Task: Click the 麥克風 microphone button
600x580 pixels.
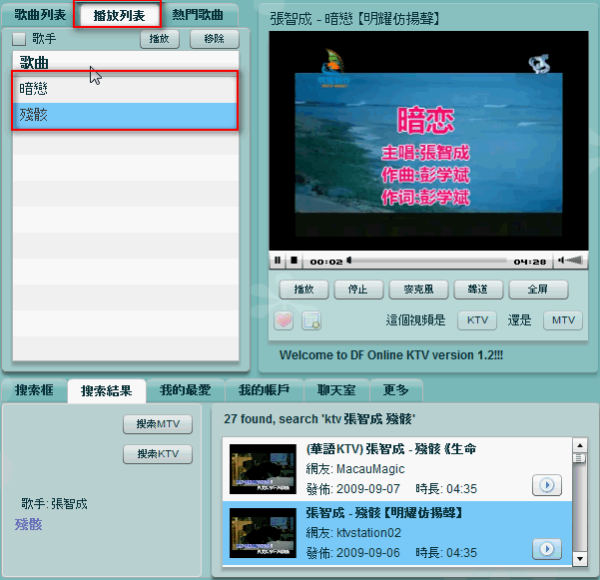Action: tap(418, 289)
